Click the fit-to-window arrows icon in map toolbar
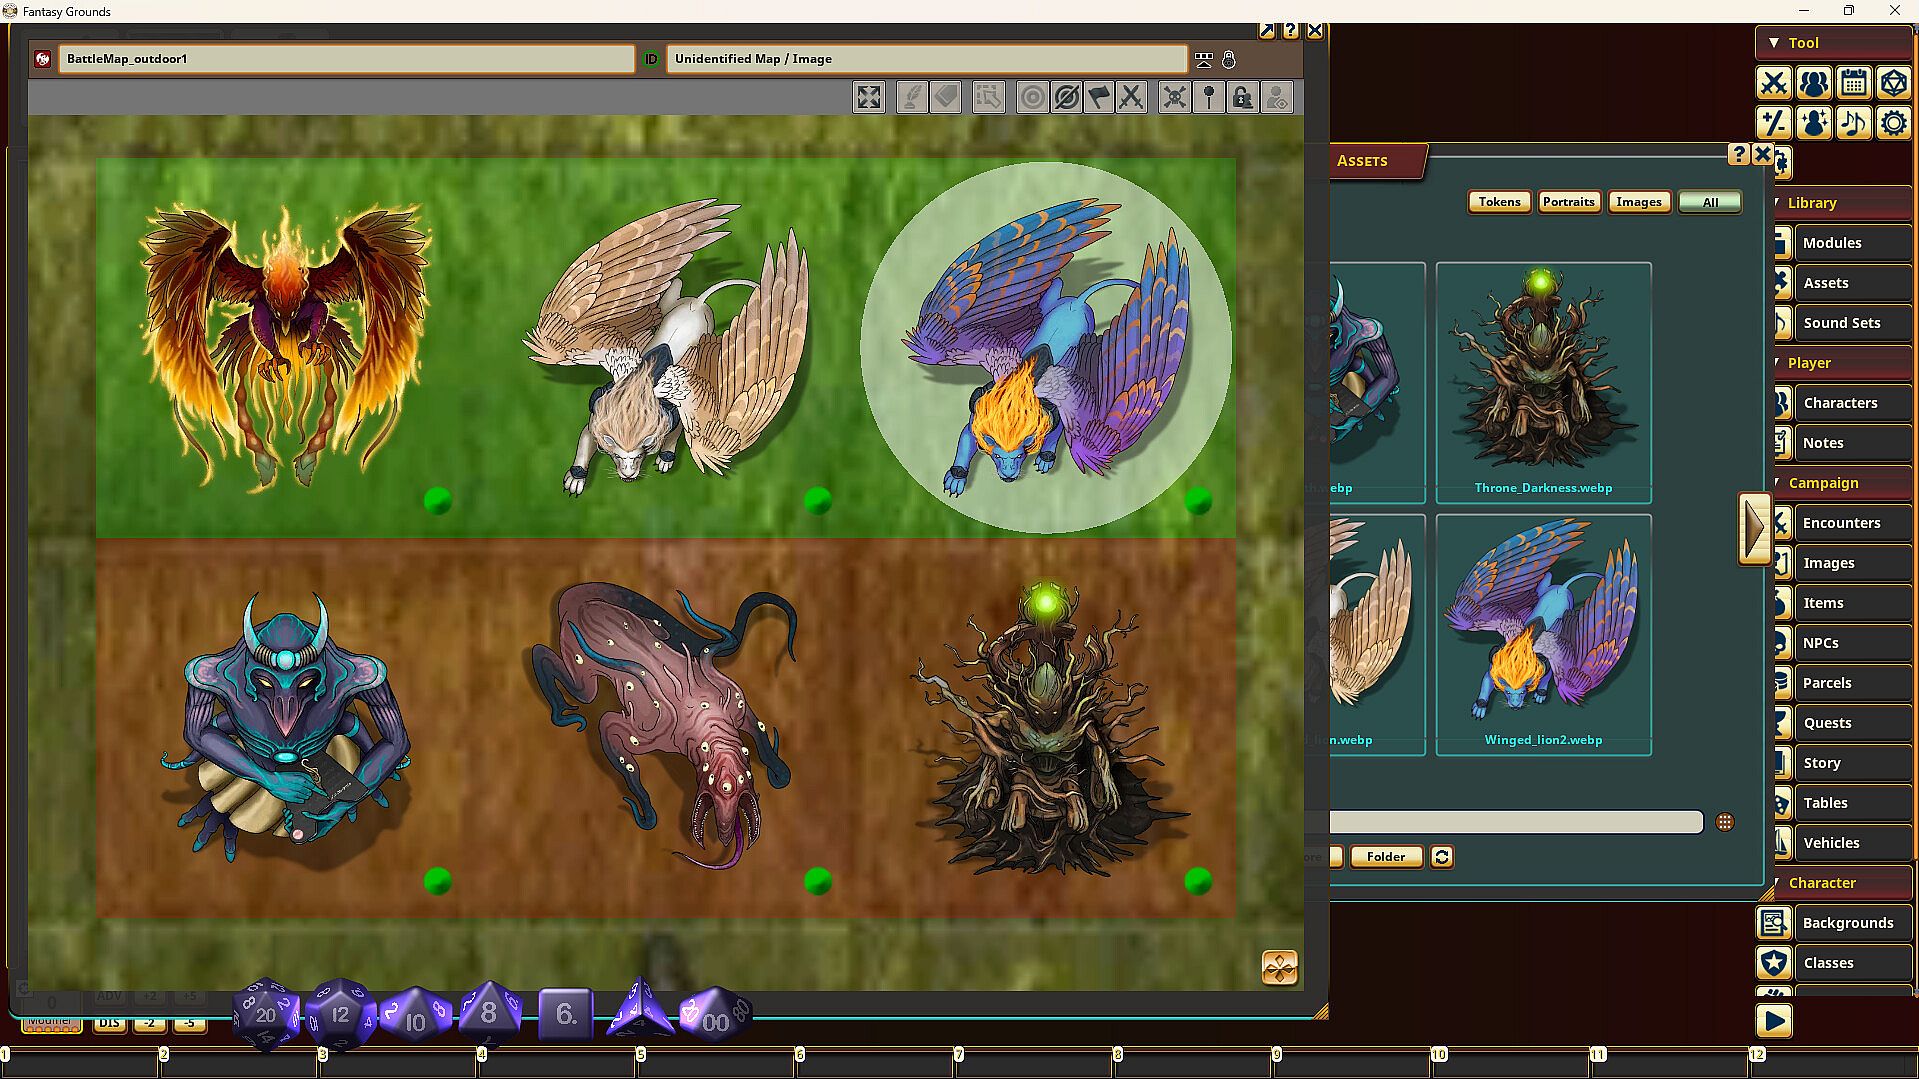Screen dimensions: 1919x1079 click(x=869, y=97)
